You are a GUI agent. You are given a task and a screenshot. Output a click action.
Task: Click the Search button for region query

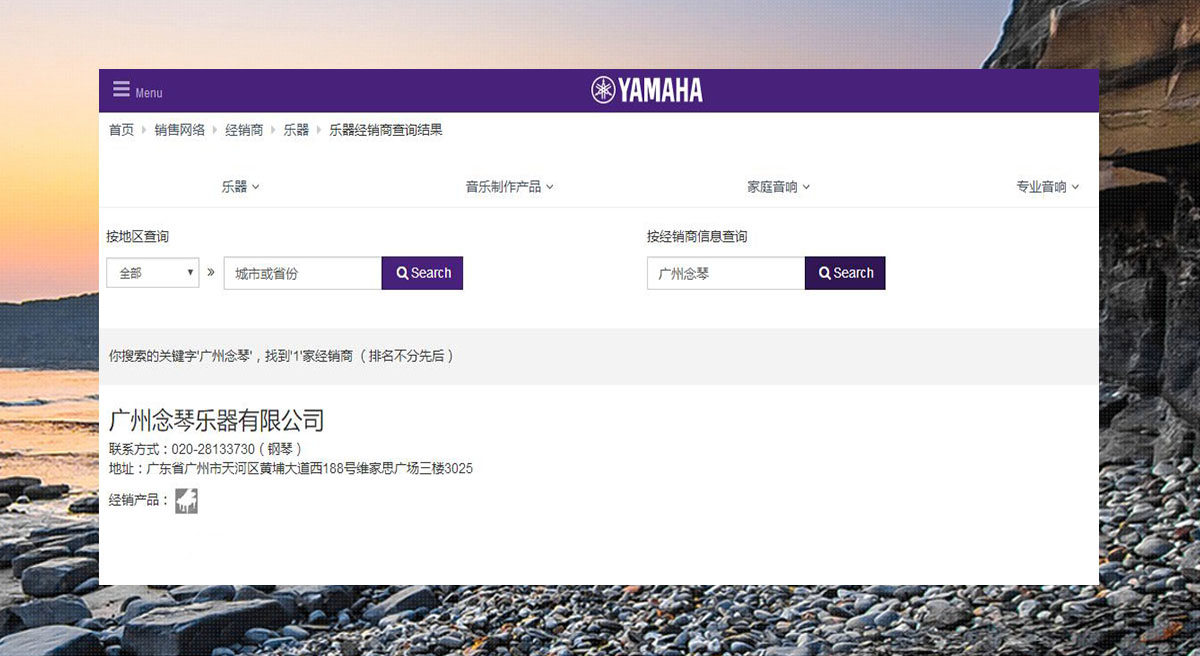click(x=422, y=273)
